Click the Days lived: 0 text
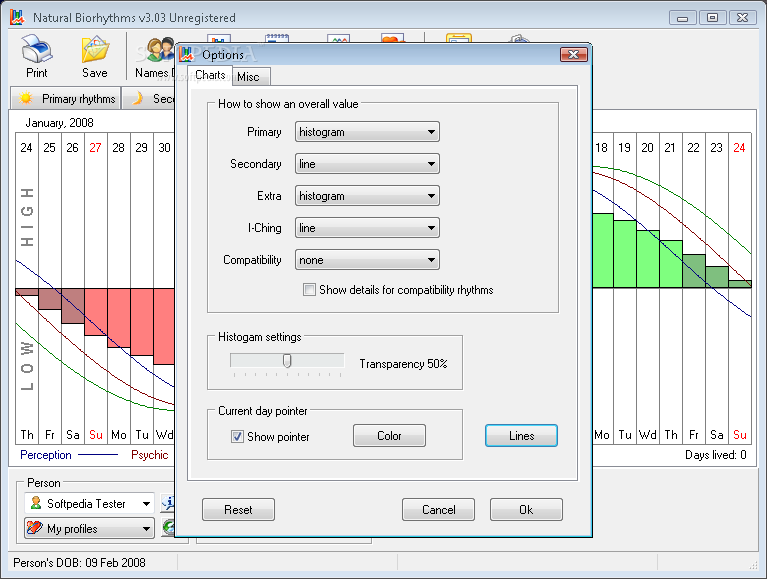Screen dimensions: 767x579 click(716, 455)
